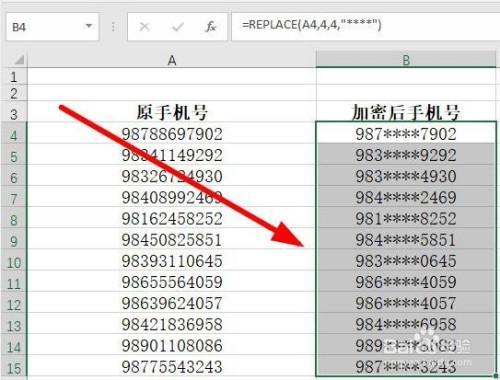Open the Insert Function fx button
This screenshot has width=500, height=380.
210,27
